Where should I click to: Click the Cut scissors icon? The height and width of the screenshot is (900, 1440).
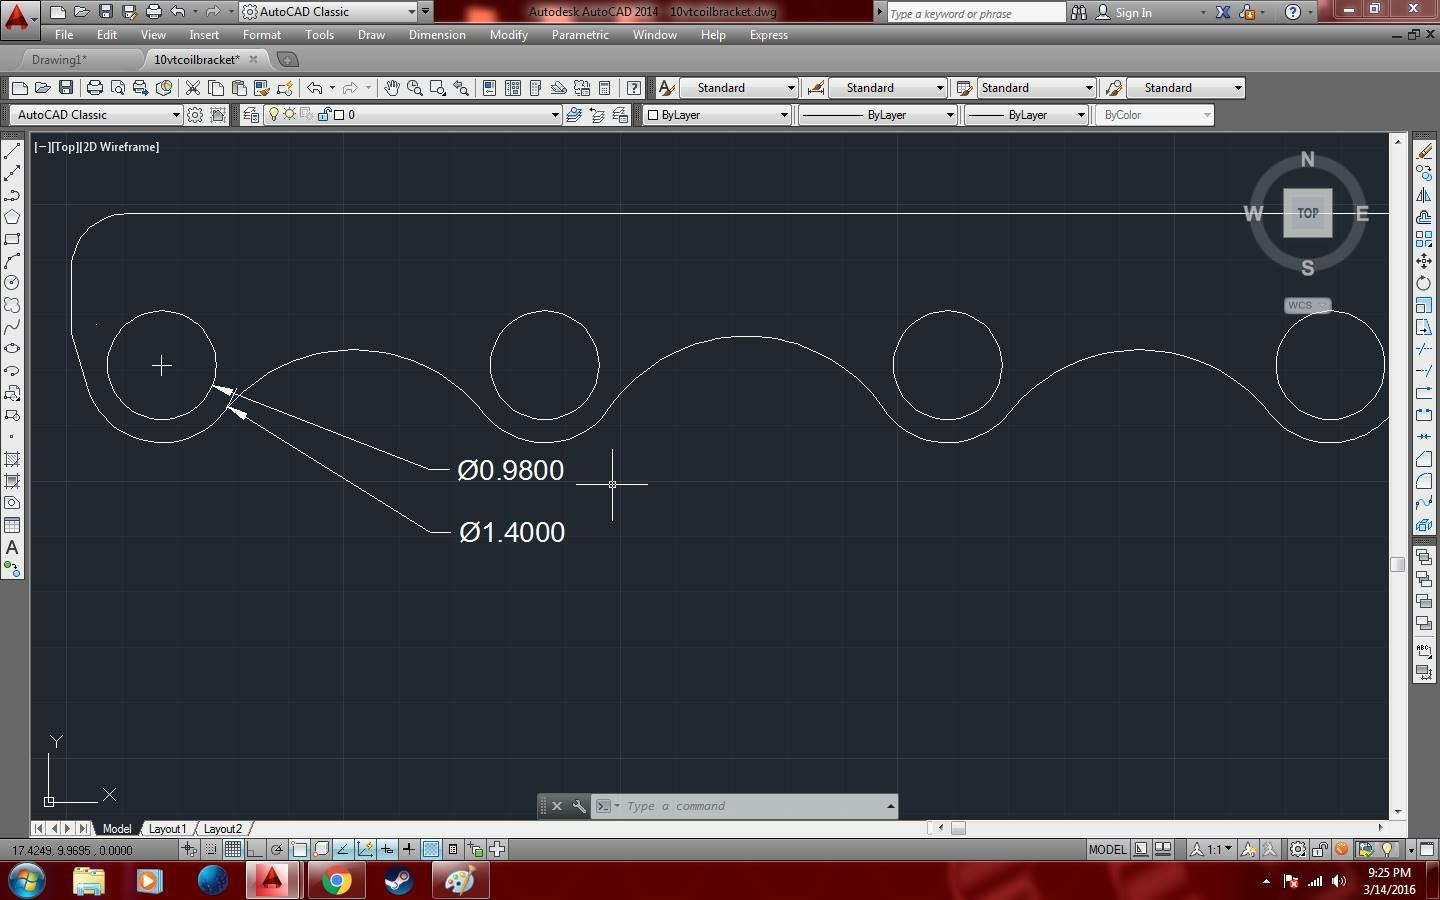(x=193, y=88)
